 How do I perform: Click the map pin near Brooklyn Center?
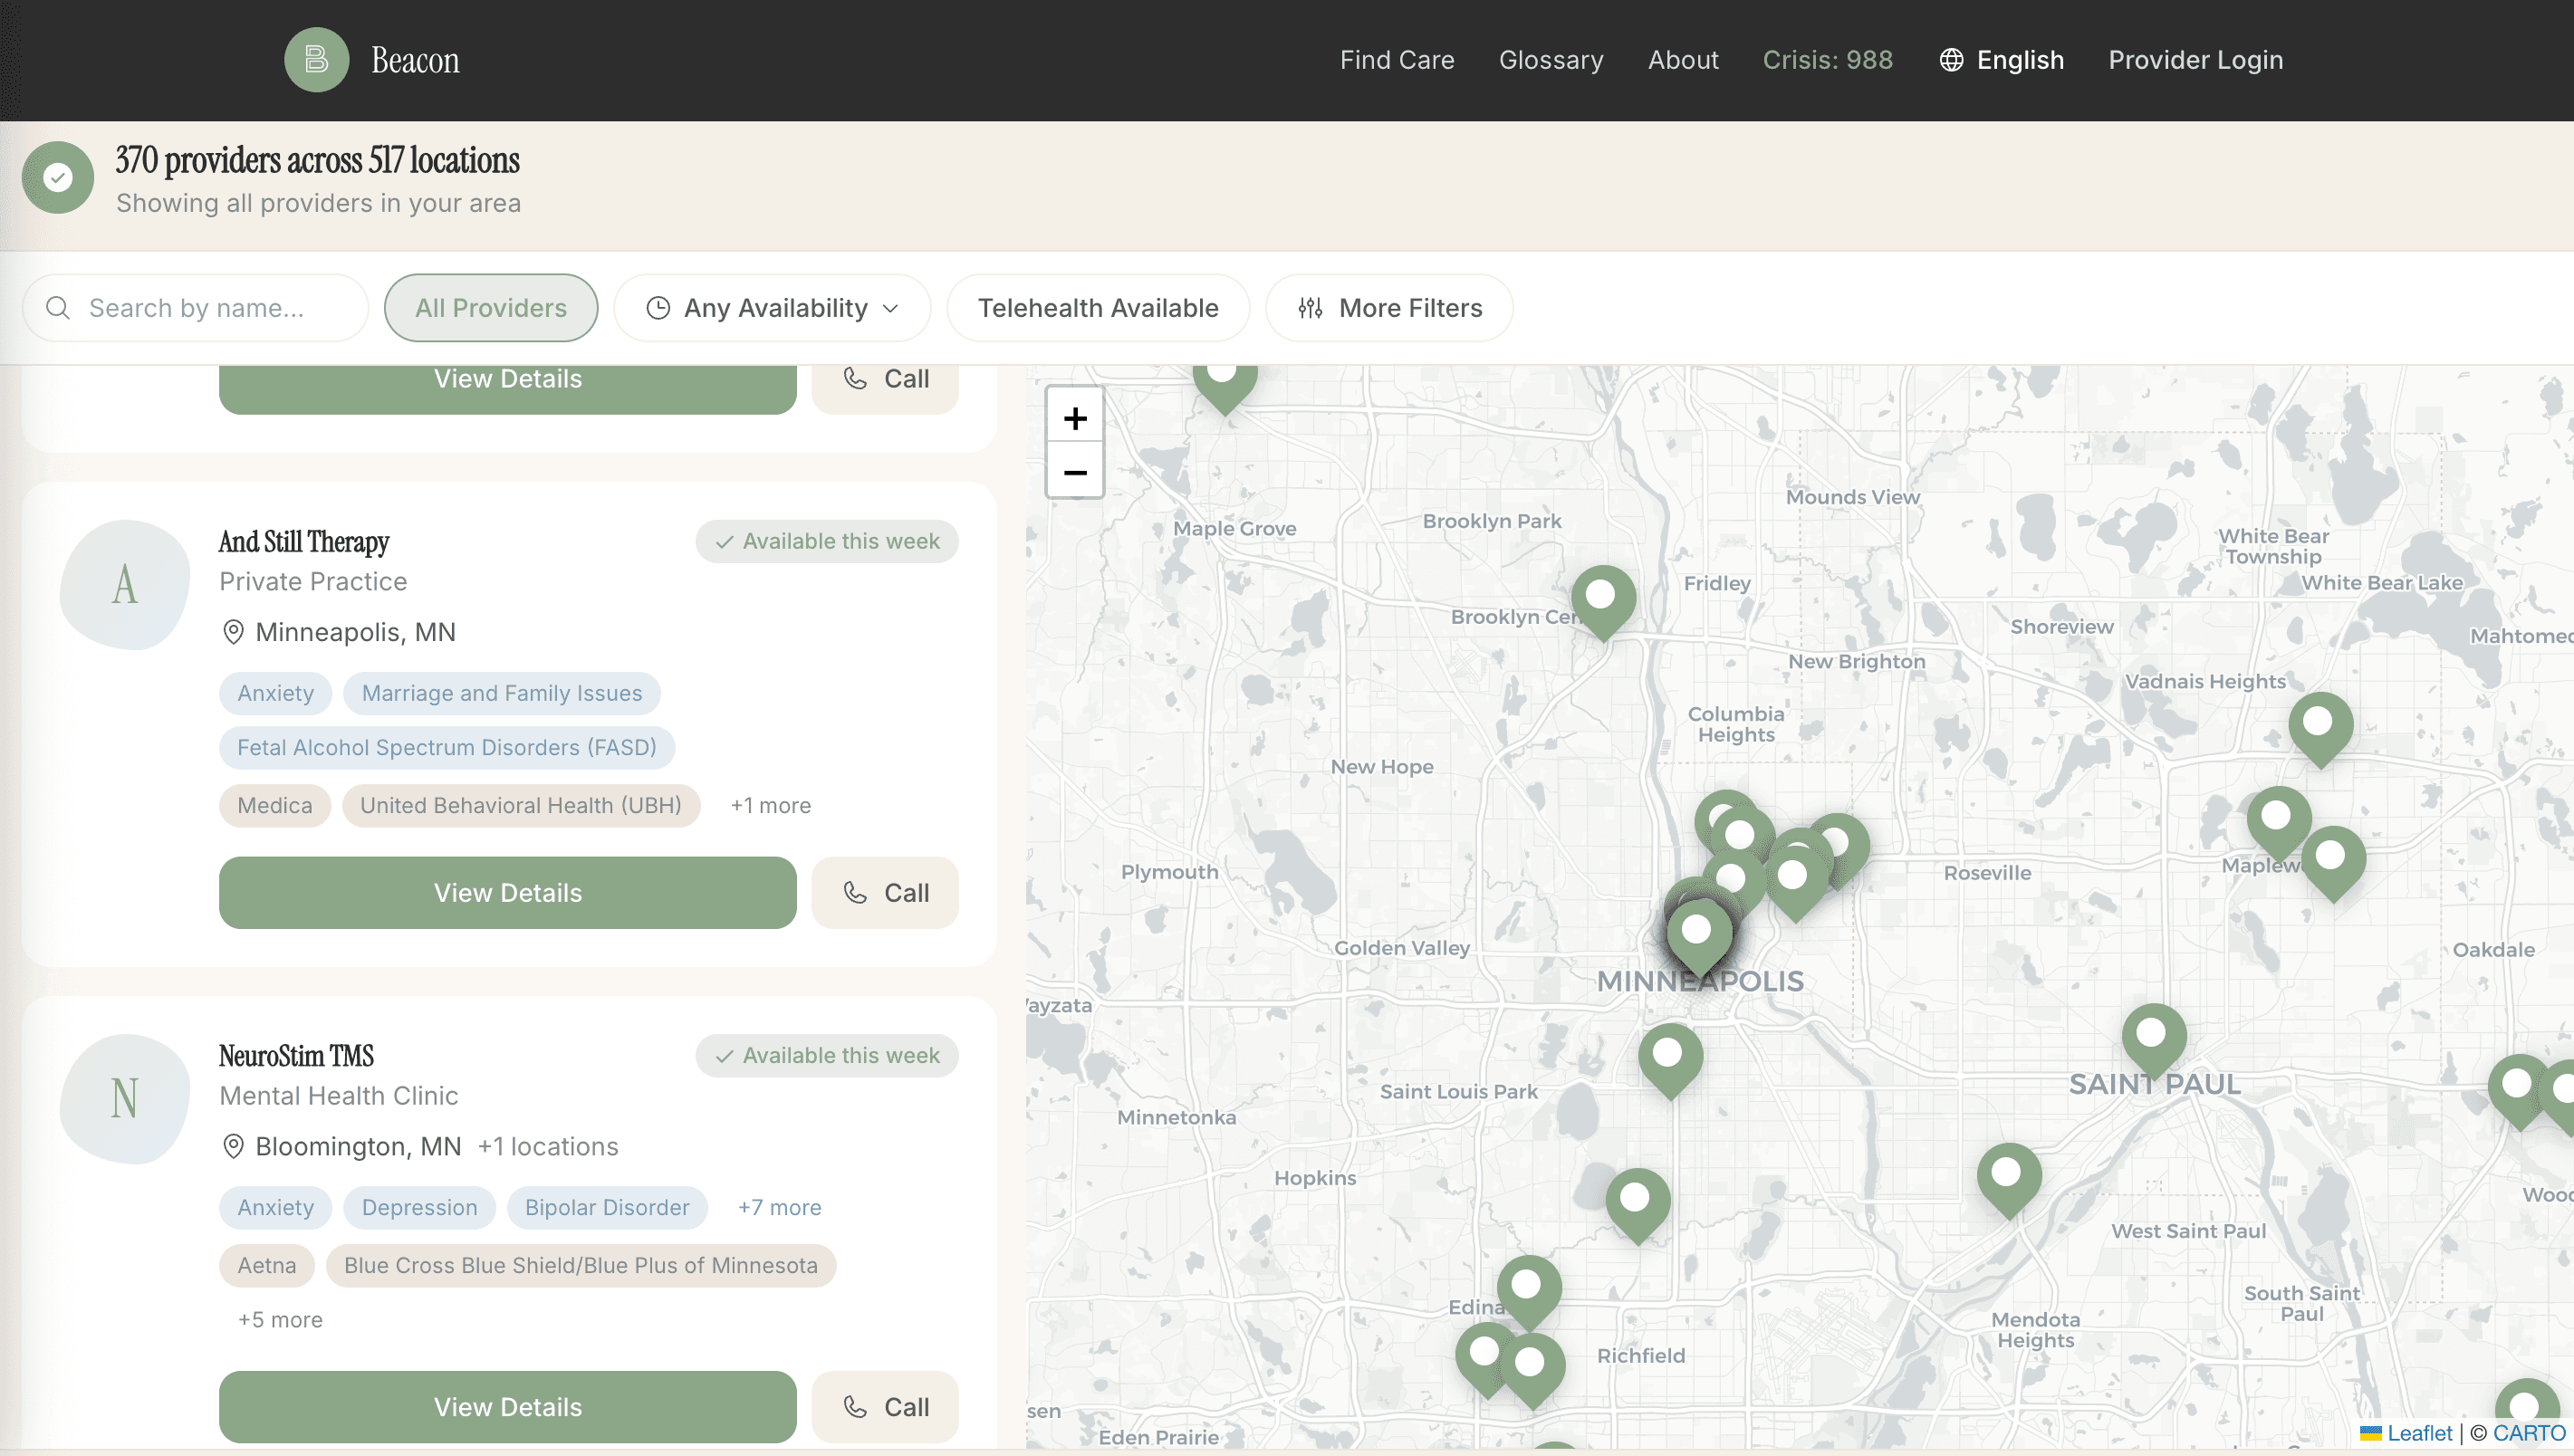pos(1603,599)
